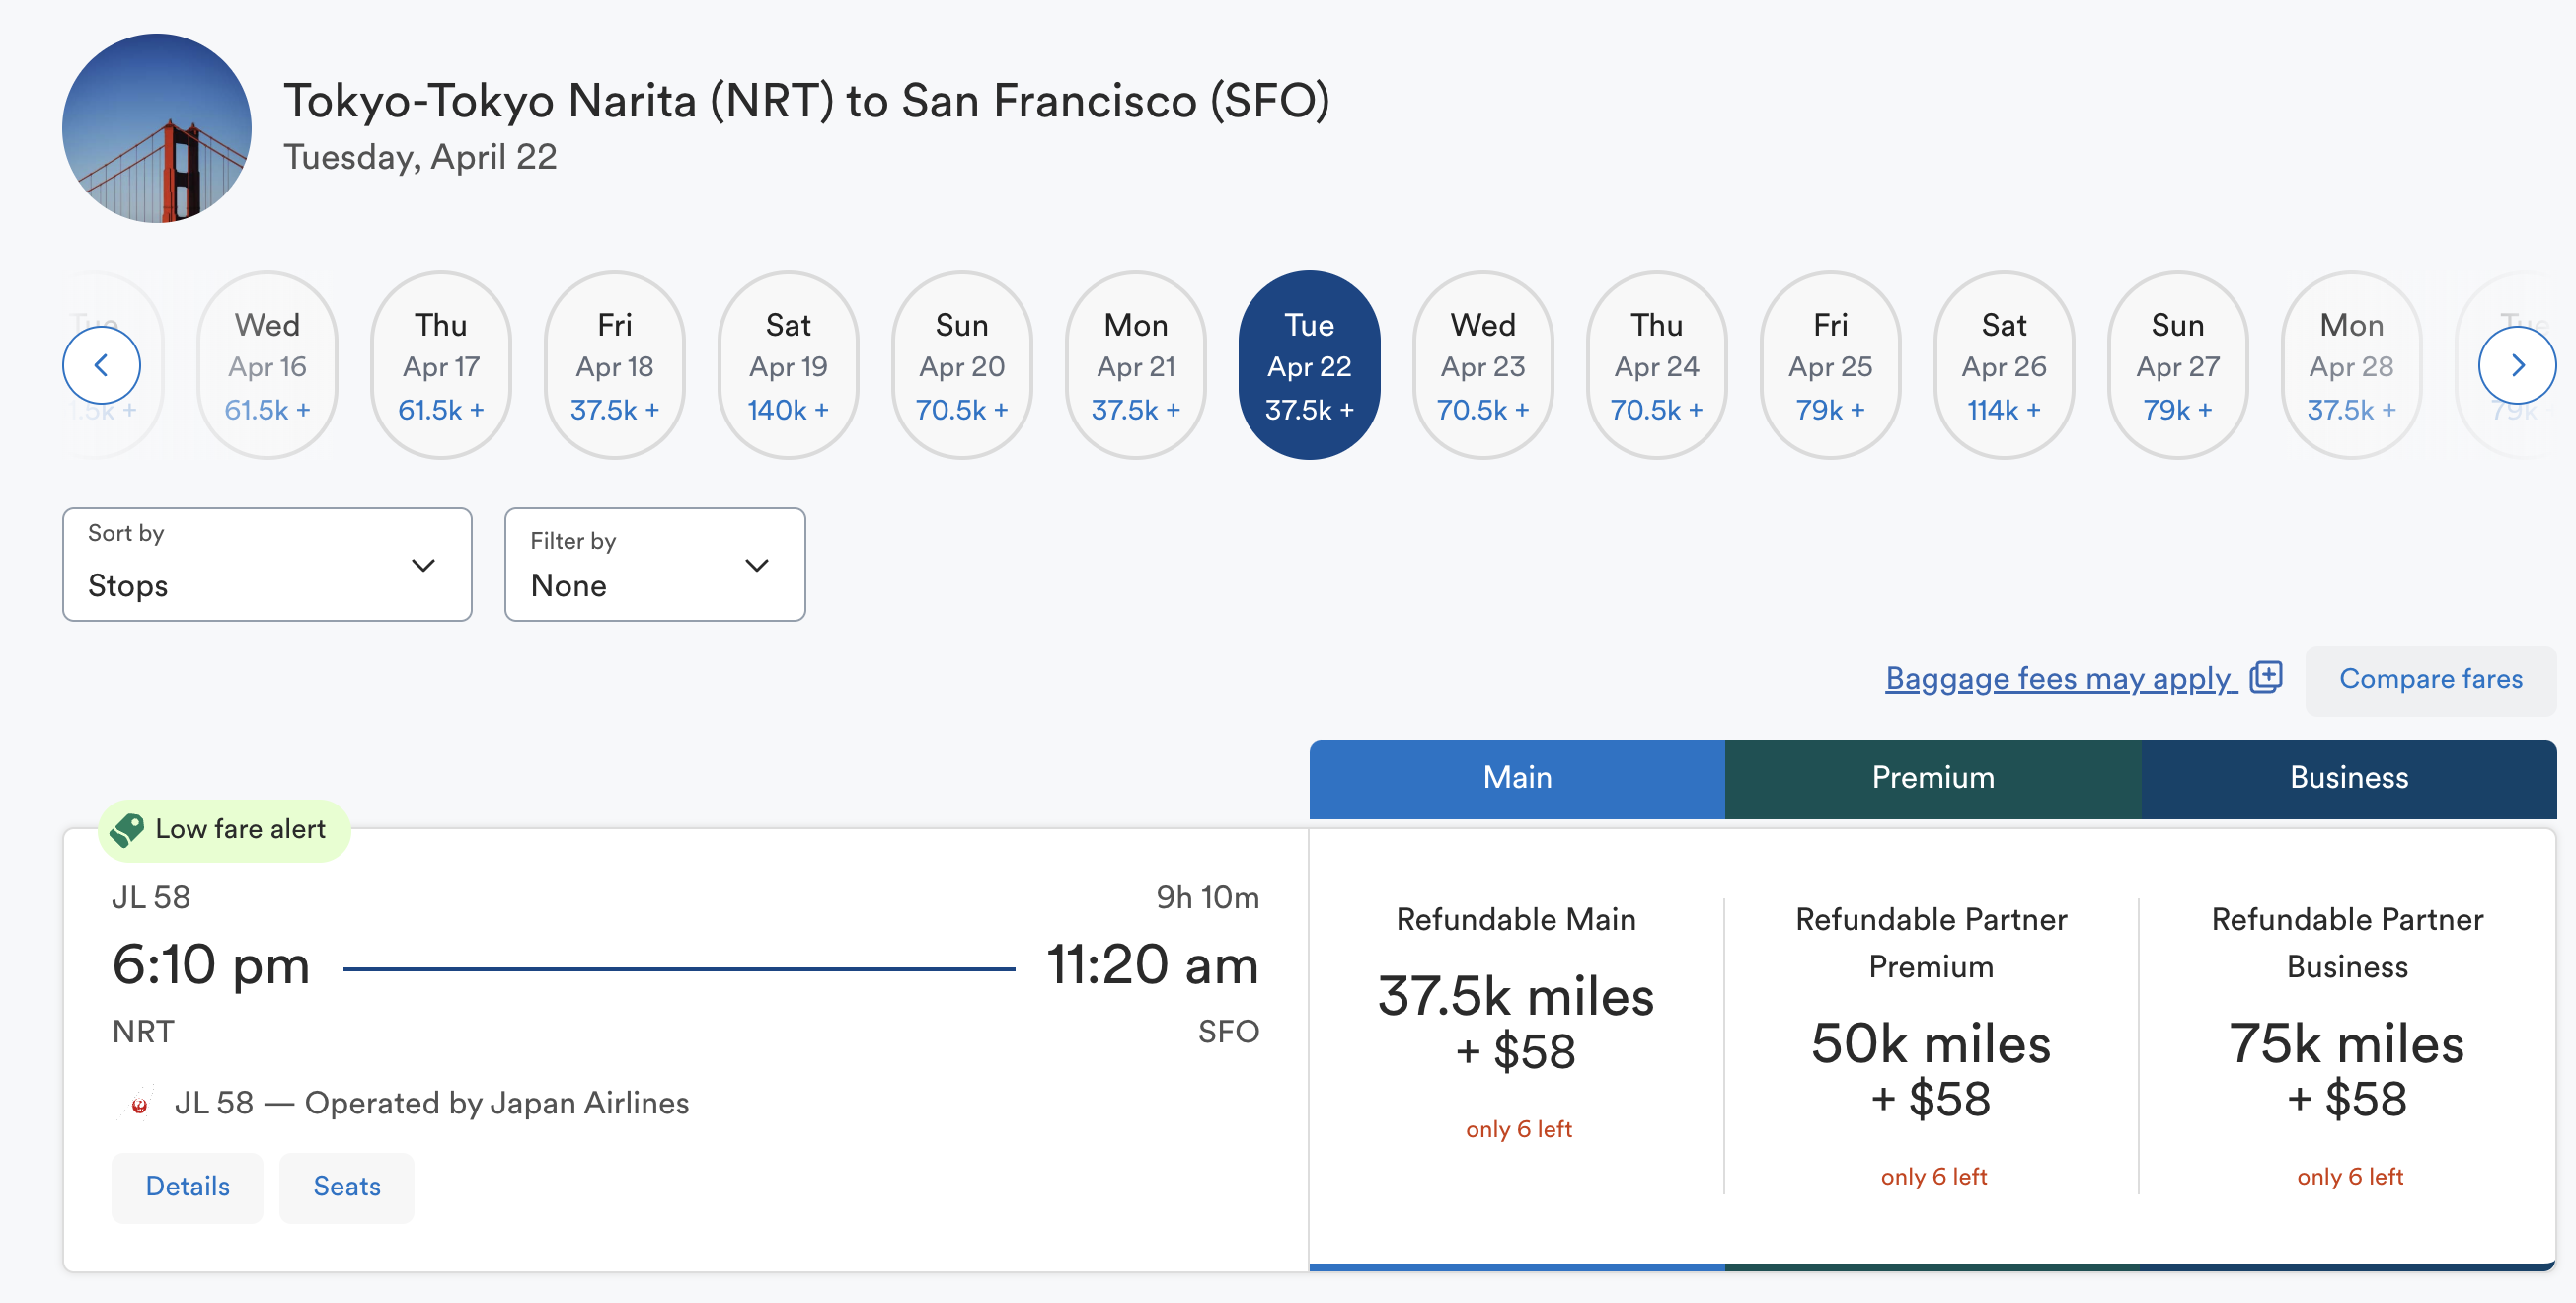Select Fri Apr 18 date option
The height and width of the screenshot is (1303, 2576).
[x=614, y=366]
